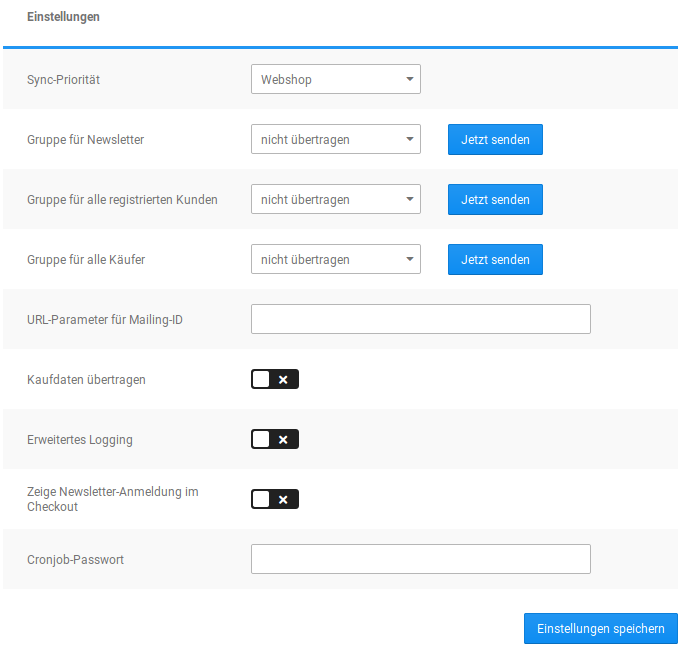
Task: Click into the Cronjob-Passwort input field
Action: (x=420, y=559)
